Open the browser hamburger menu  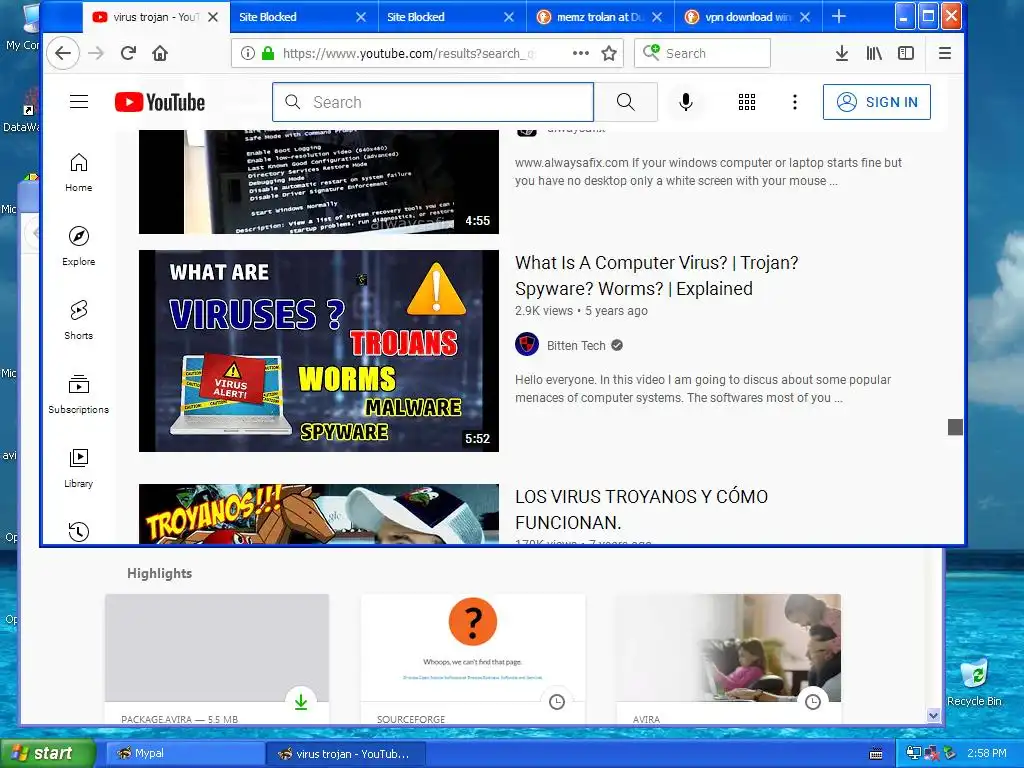(x=944, y=54)
